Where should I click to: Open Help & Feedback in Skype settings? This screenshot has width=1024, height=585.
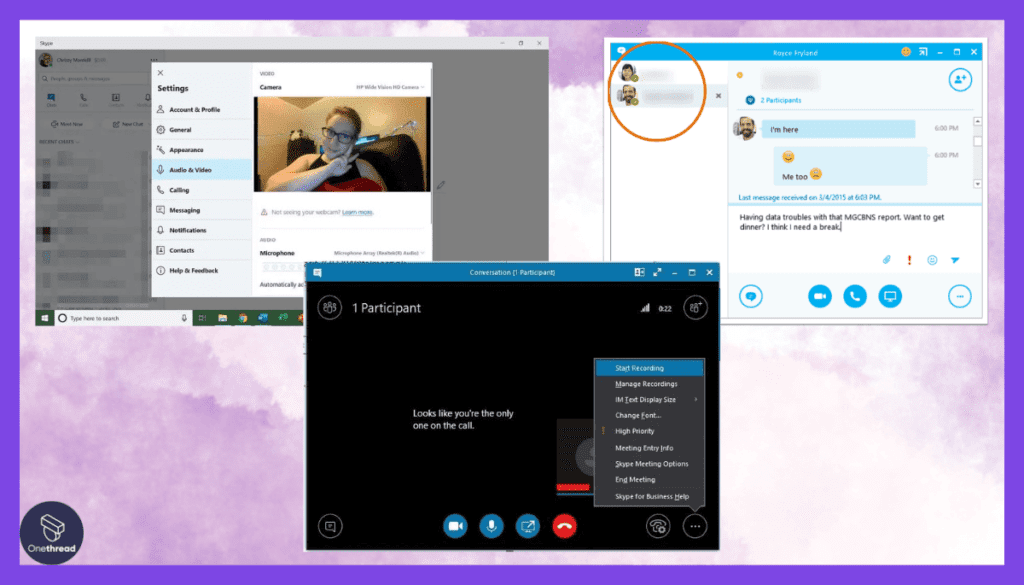pos(202,270)
